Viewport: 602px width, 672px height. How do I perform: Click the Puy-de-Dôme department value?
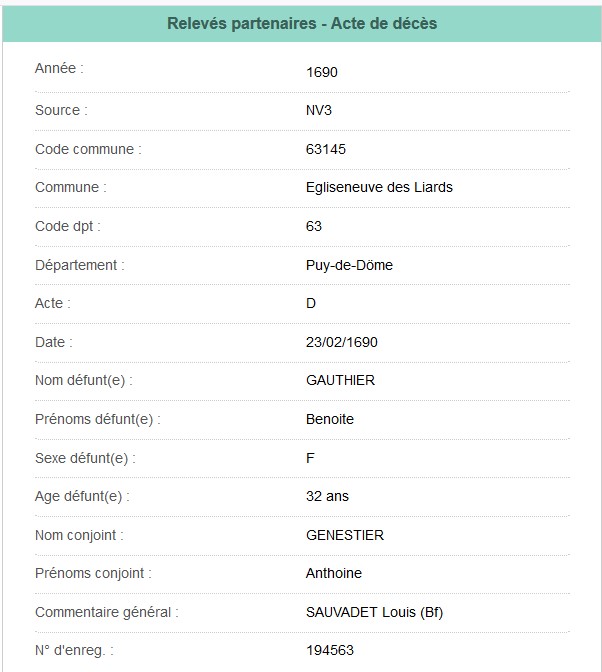(347, 266)
